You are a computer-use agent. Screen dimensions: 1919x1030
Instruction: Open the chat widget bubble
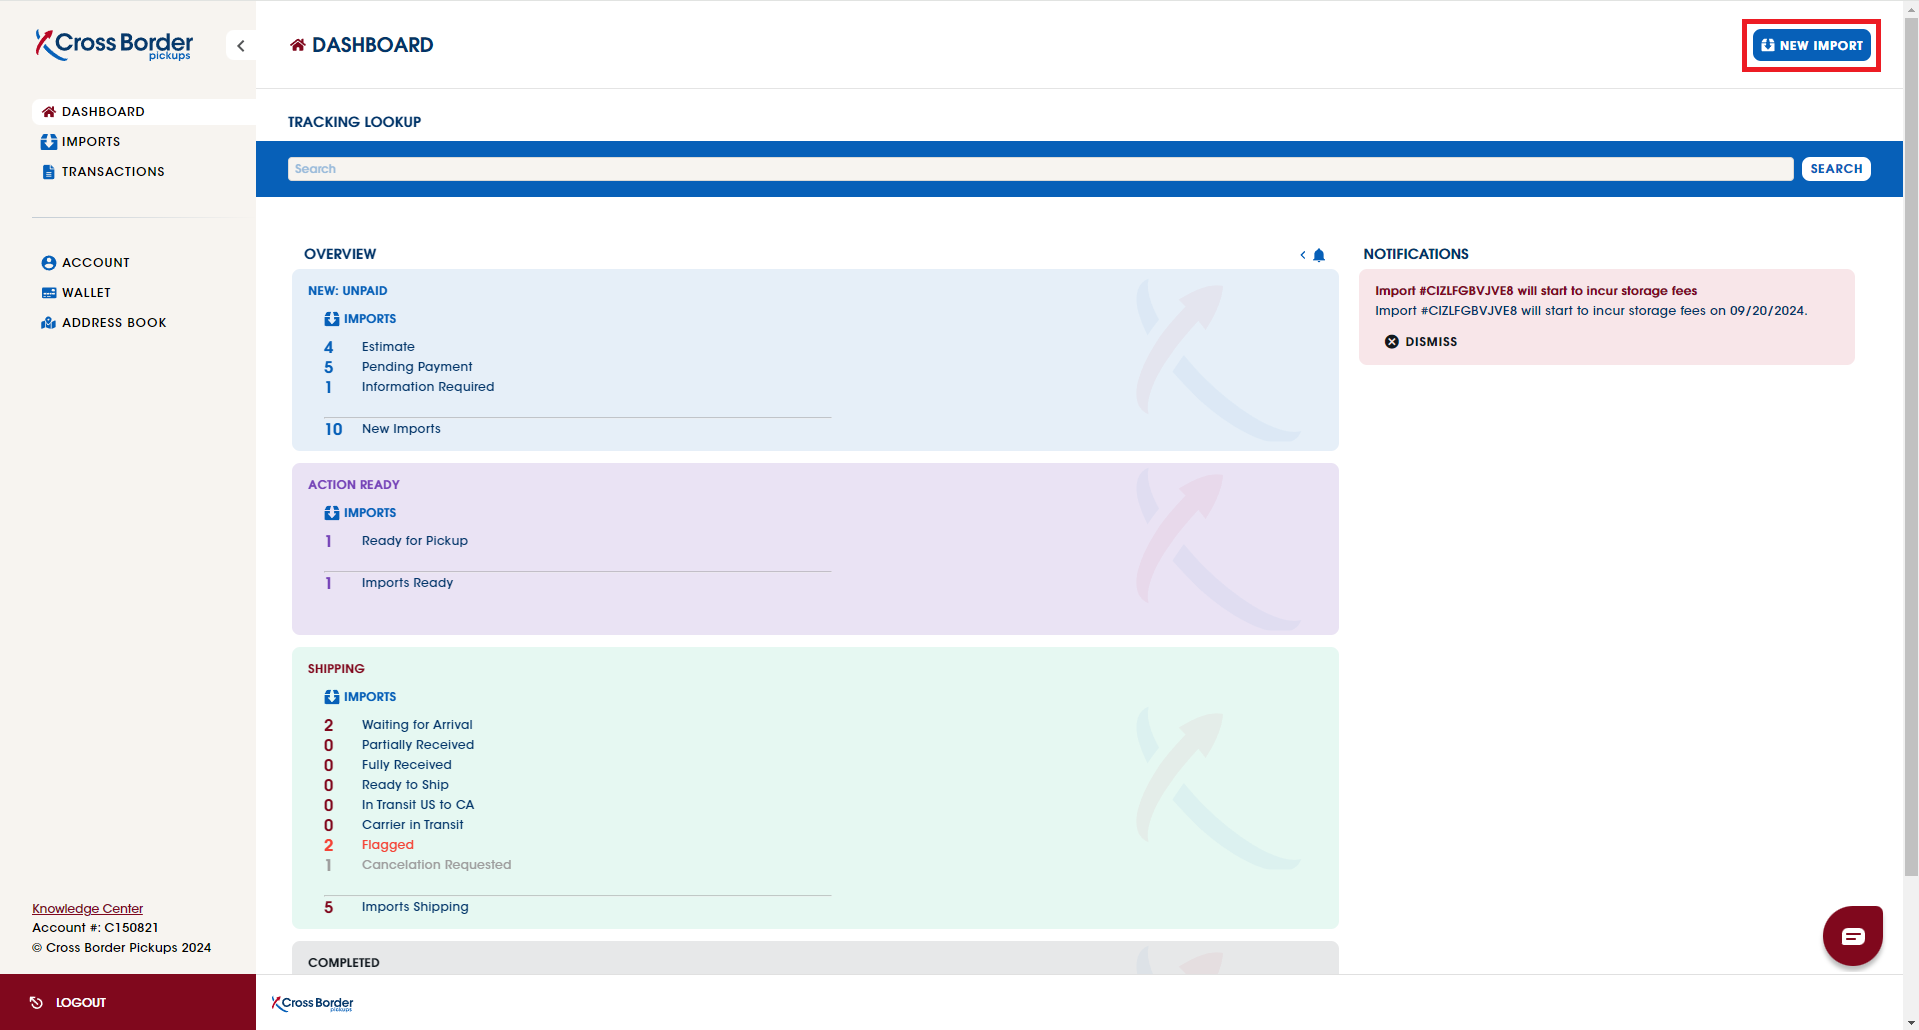coord(1852,936)
